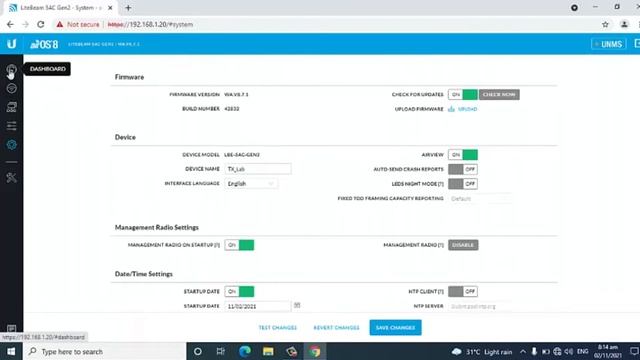
Task: Select the System gear sidebar icon
Action: [11, 144]
